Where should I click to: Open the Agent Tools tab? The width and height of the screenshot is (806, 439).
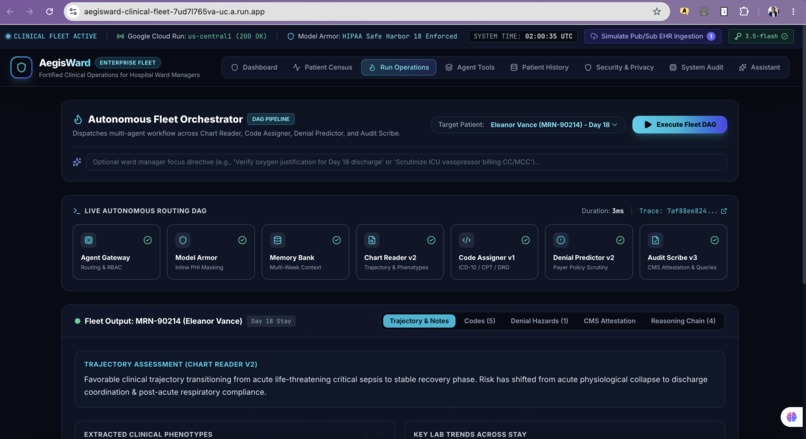pyautogui.click(x=470, y=67)
